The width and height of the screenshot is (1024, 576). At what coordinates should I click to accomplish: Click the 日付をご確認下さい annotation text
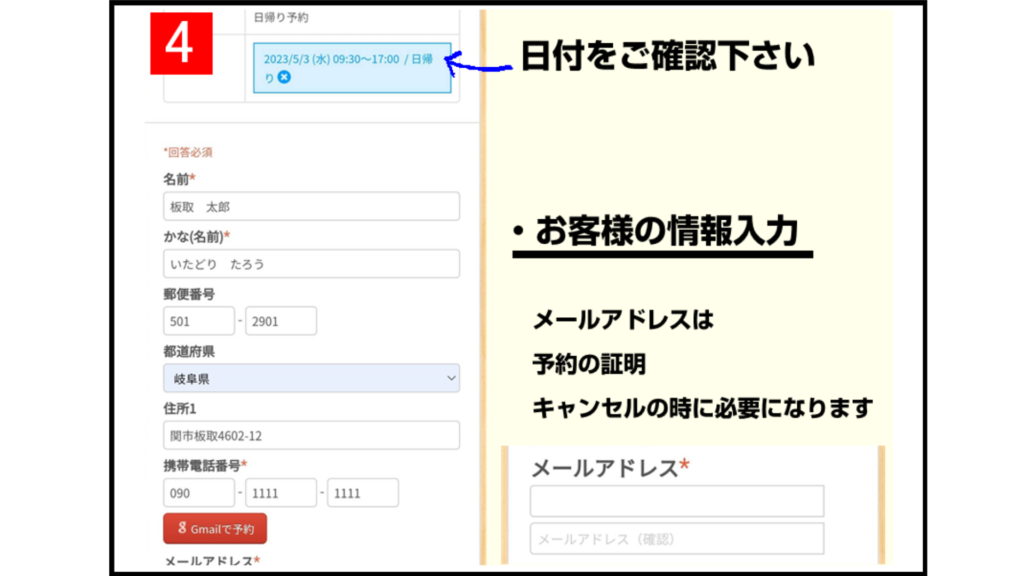(x=667, y=56)
